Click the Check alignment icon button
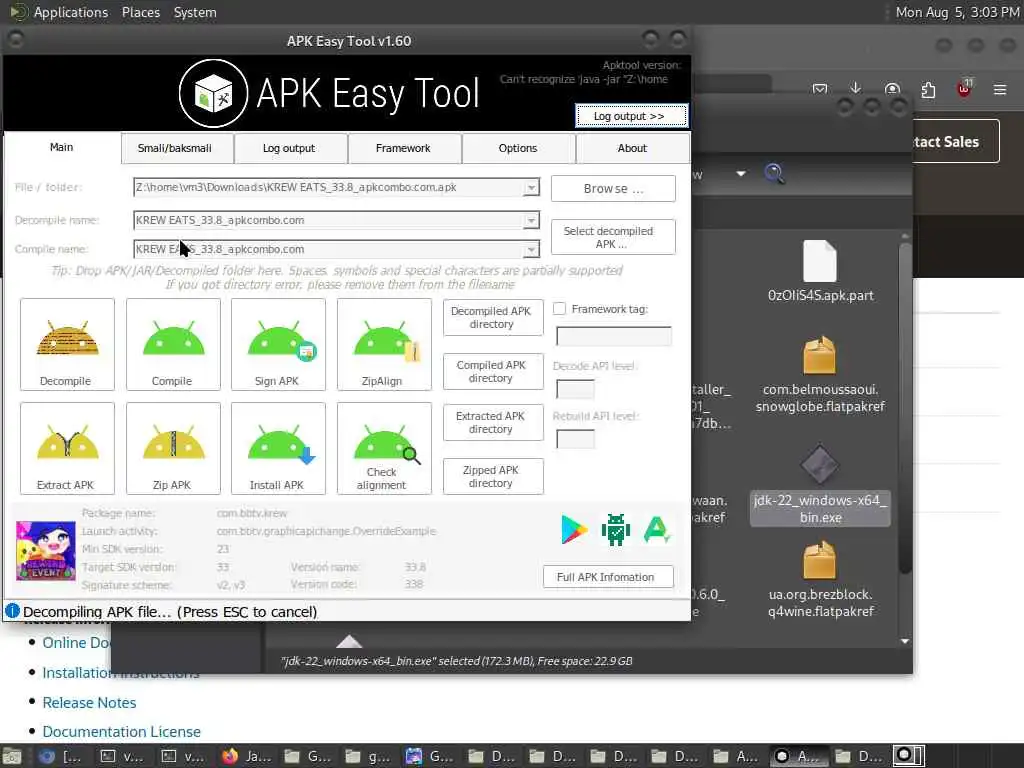Screen dimensions: 1024x768 coord(384,449)
